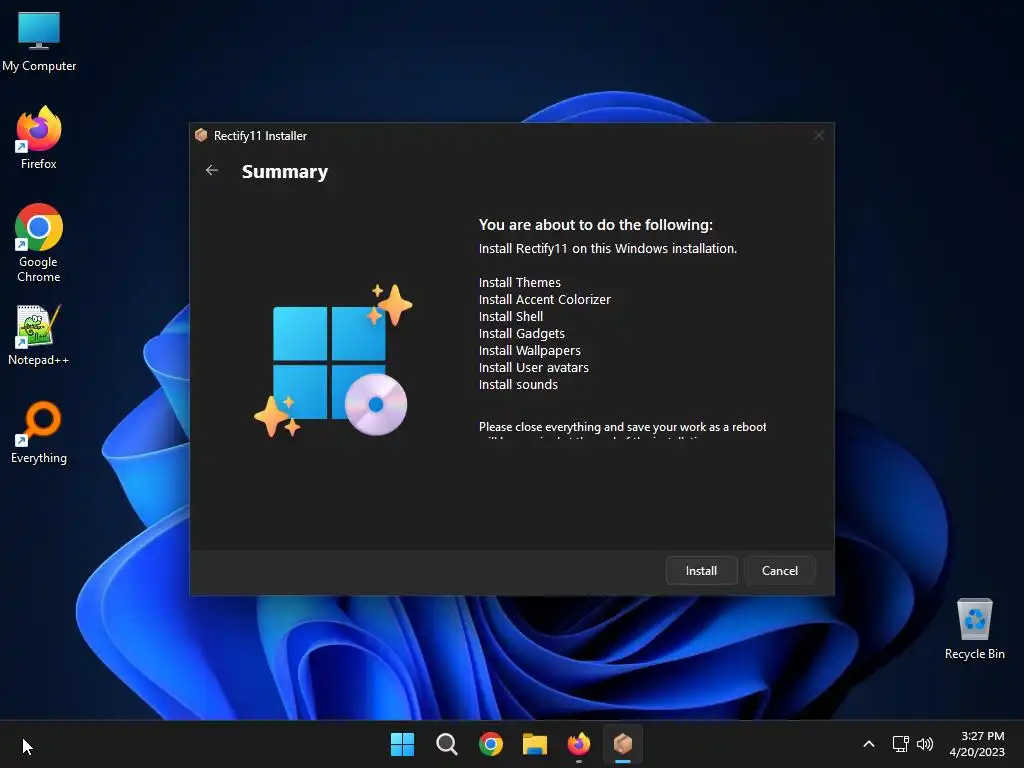Close the Rectify11 Installer window
1024x768 pixels.
(x=818, y=135)
